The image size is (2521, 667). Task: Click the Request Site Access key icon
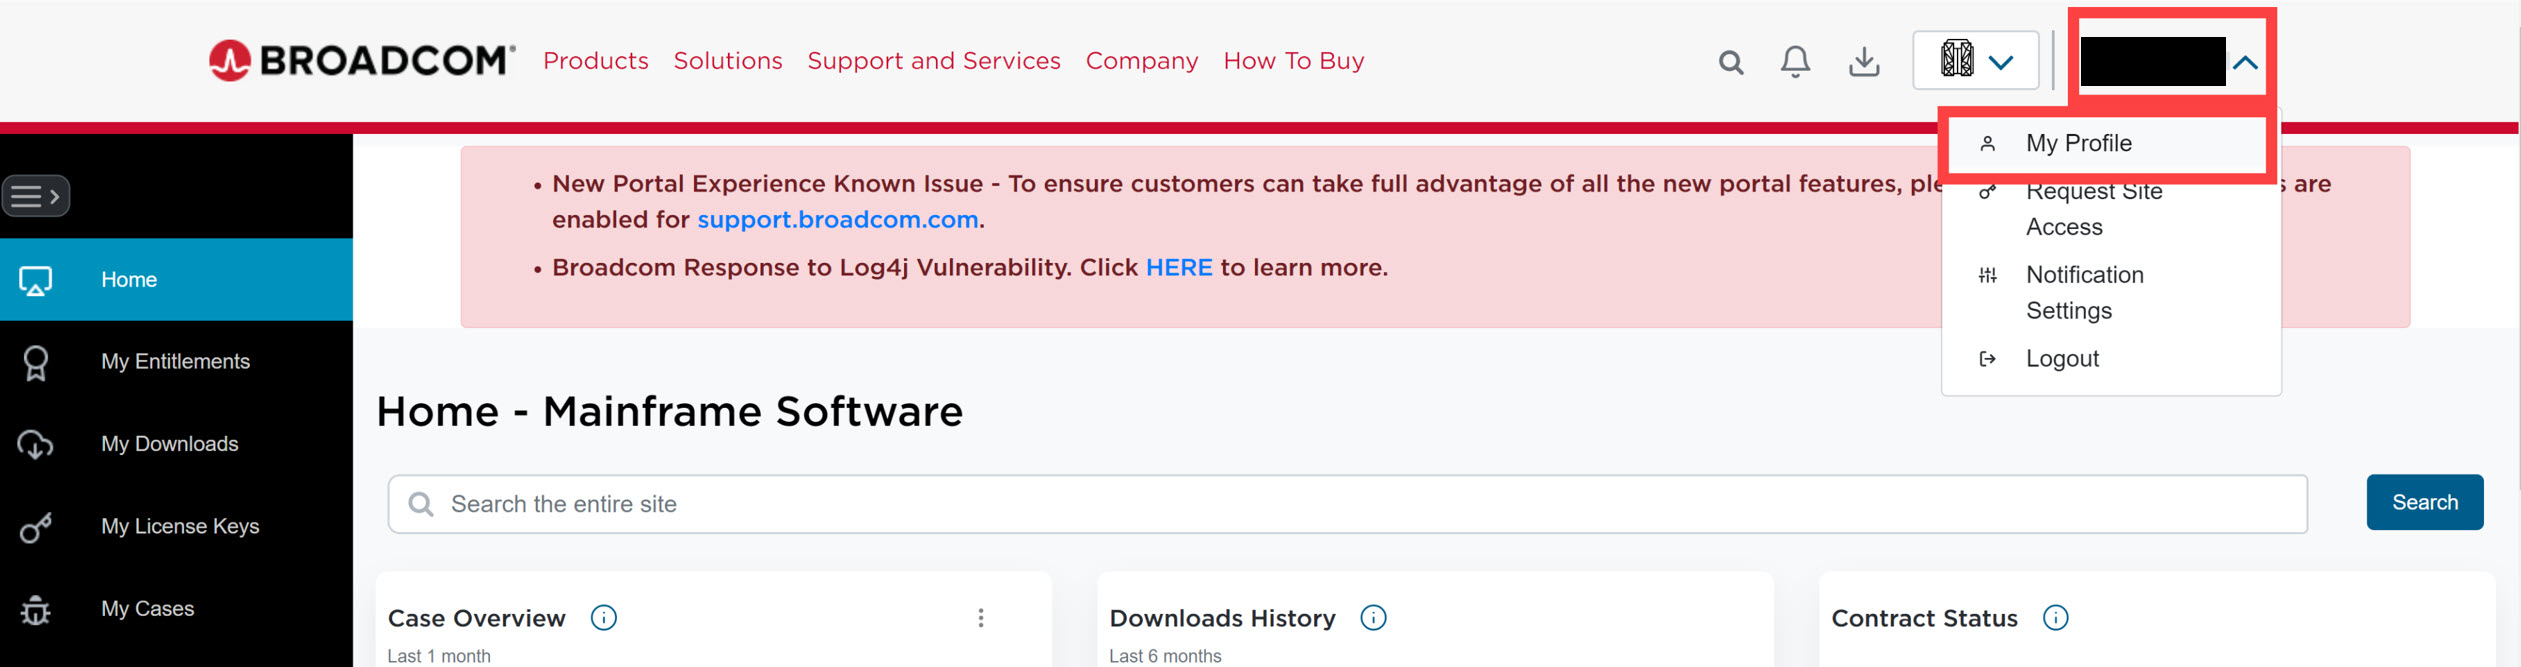(x=1988, y=191)
